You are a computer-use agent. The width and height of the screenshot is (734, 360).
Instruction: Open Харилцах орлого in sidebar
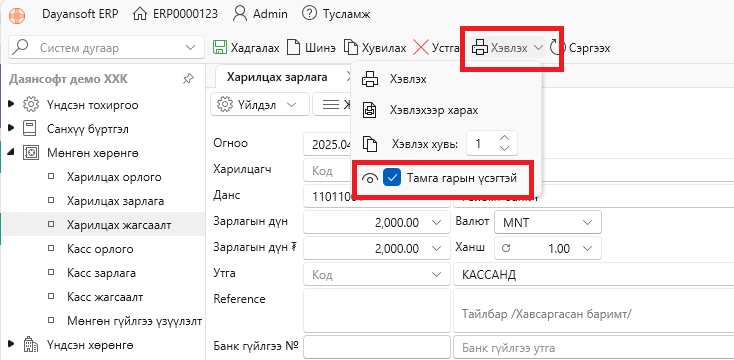114,177
